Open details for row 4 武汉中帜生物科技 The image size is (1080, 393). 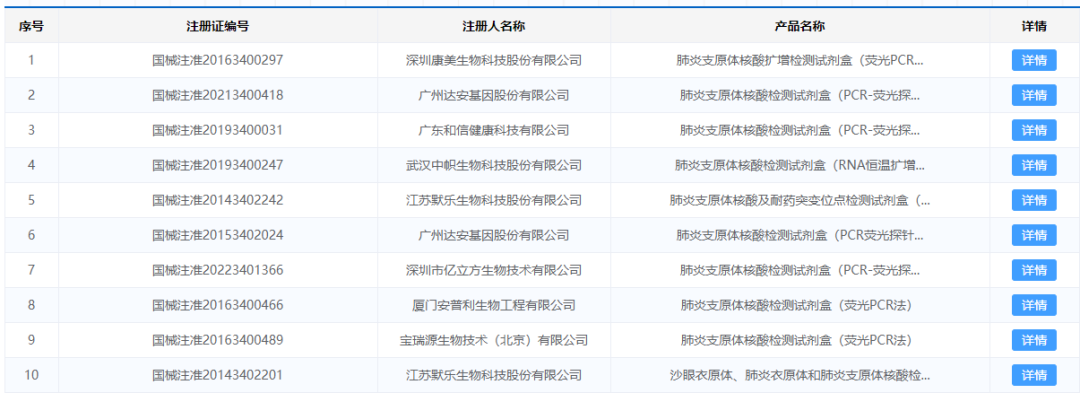[1034, 165]
